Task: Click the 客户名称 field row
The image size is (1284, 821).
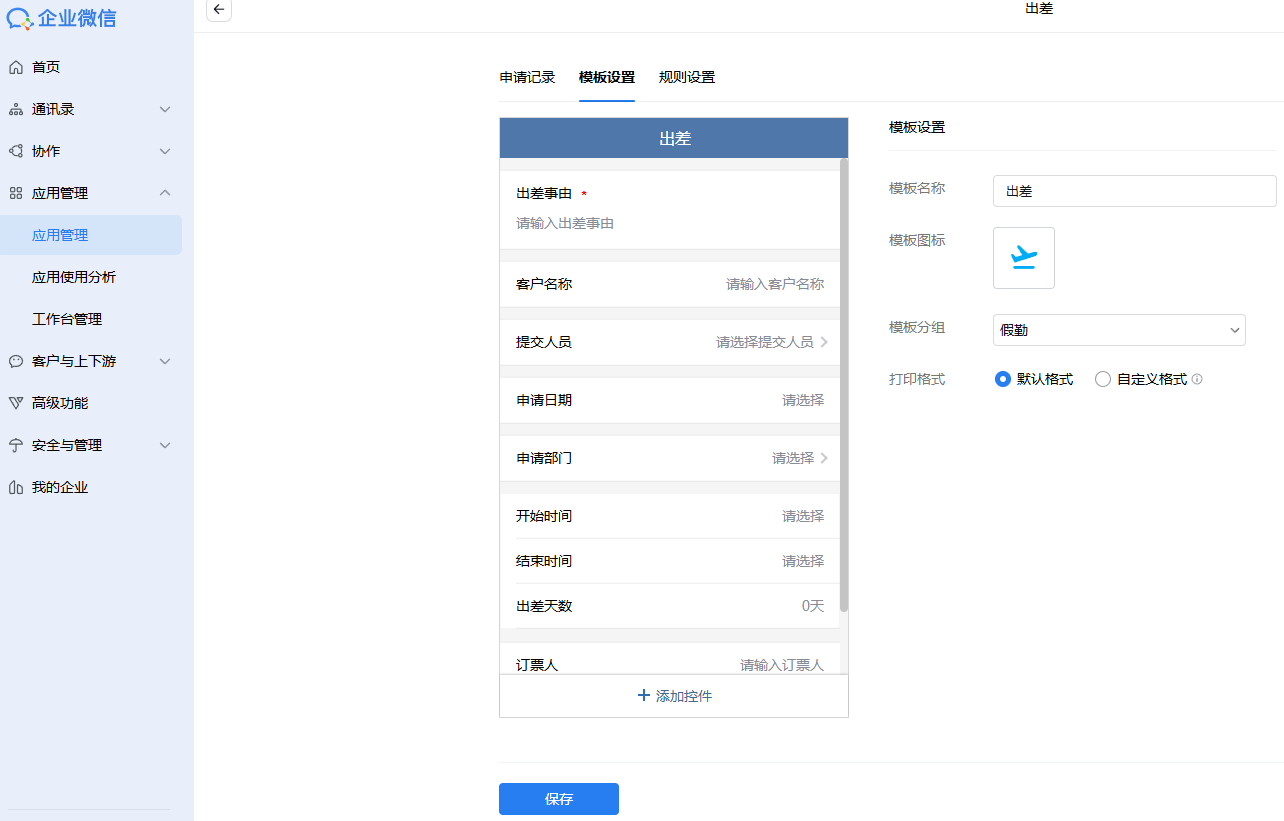Action: (670, 284)
